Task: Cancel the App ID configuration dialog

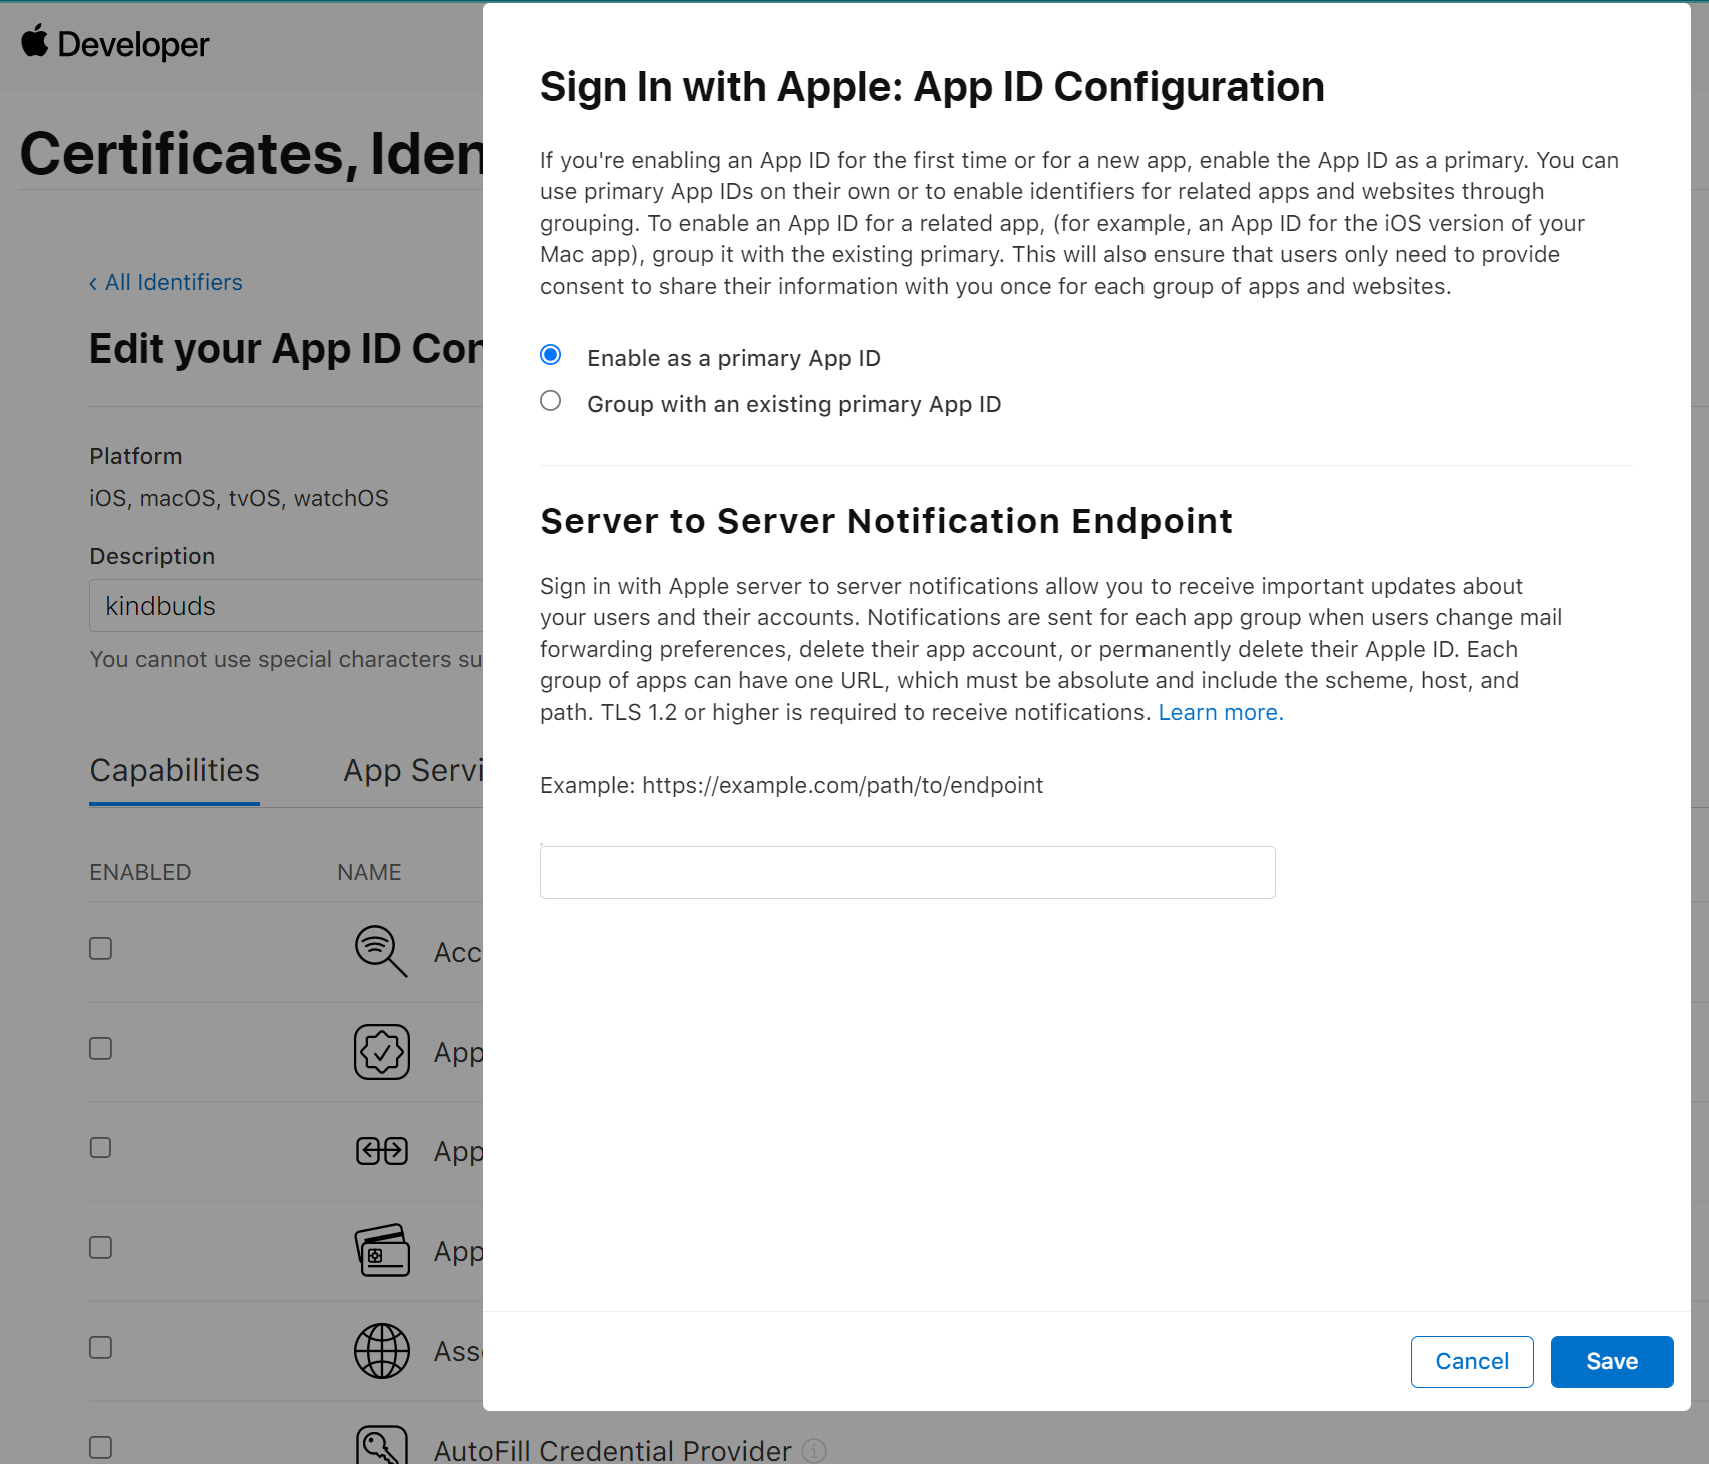Action: pyautogui.click(x=1472, y=1361)
